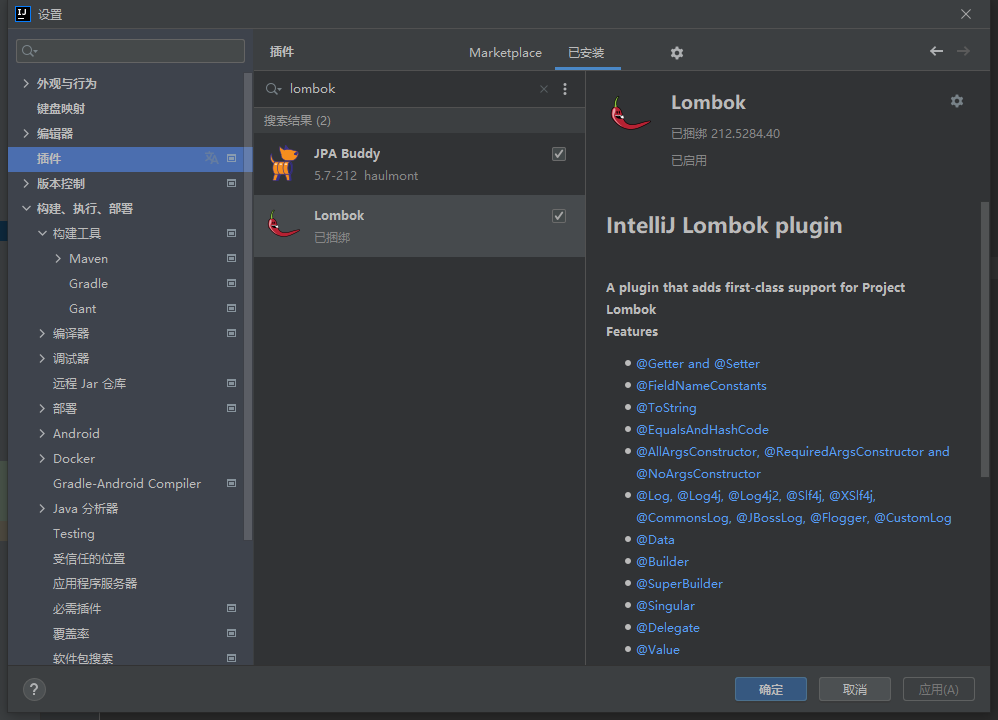
Task: Open the Lombok plugin gear menu
Action: 957,101
